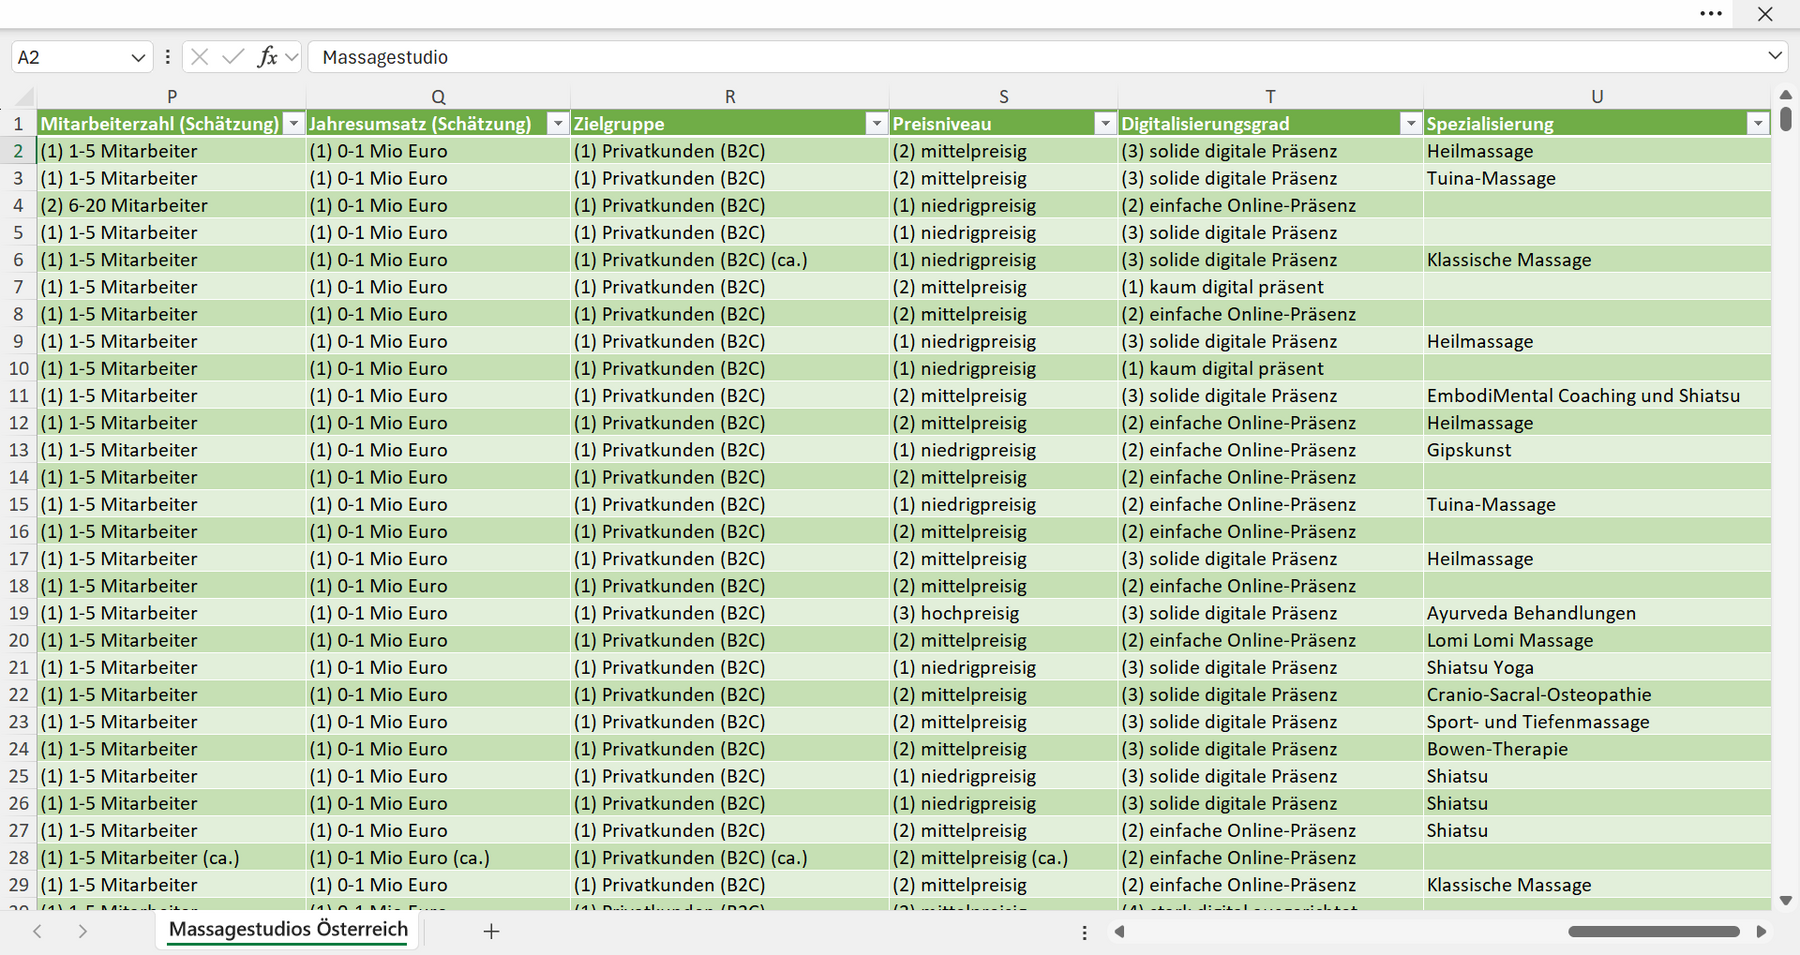Close the window with the X button

1765,14
